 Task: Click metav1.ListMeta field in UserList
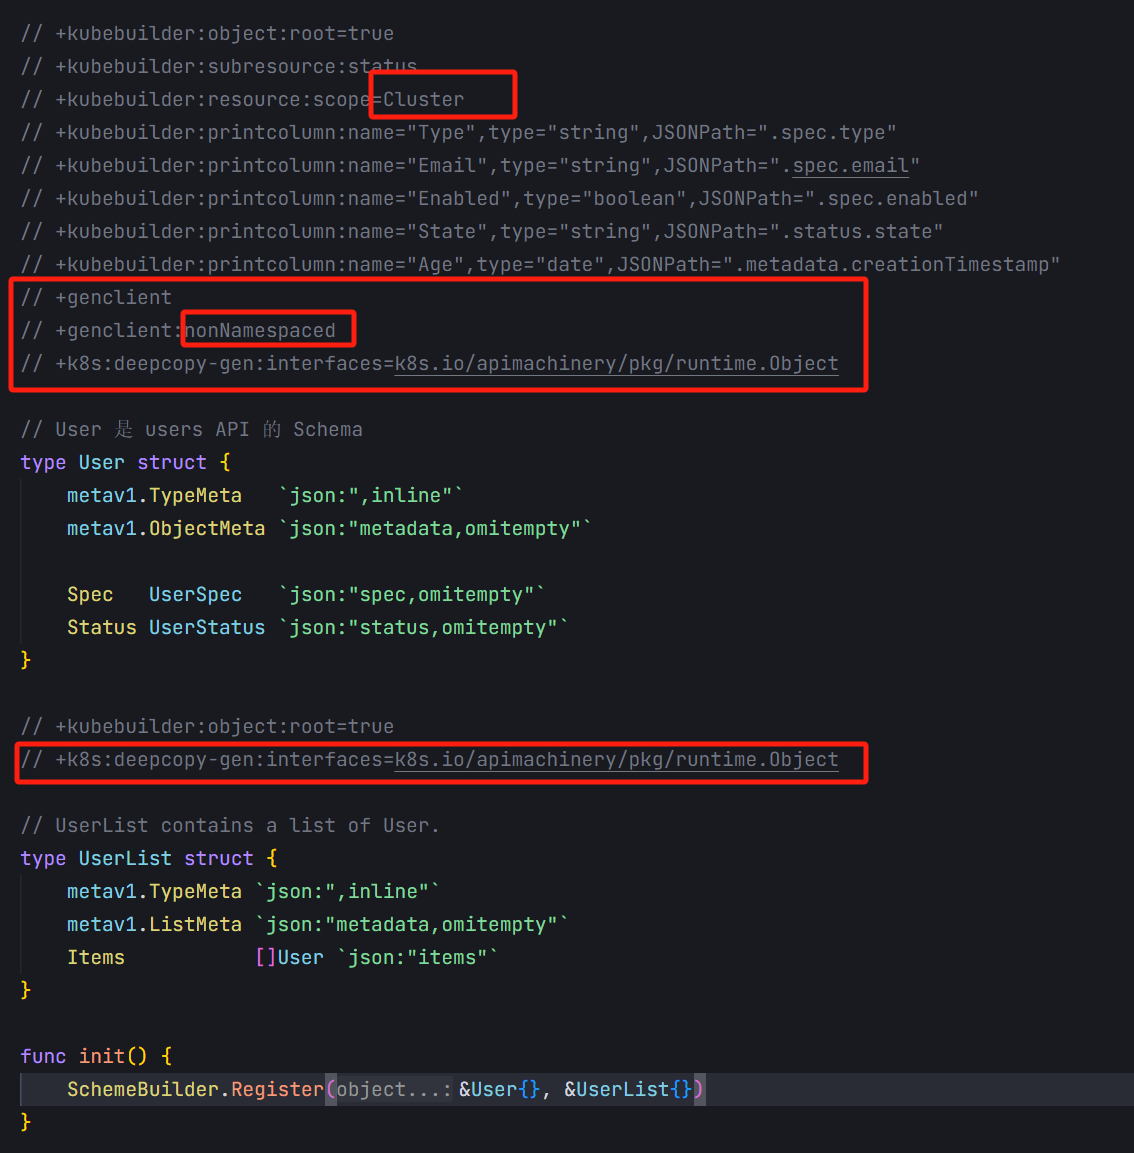[x=154, y=924]
